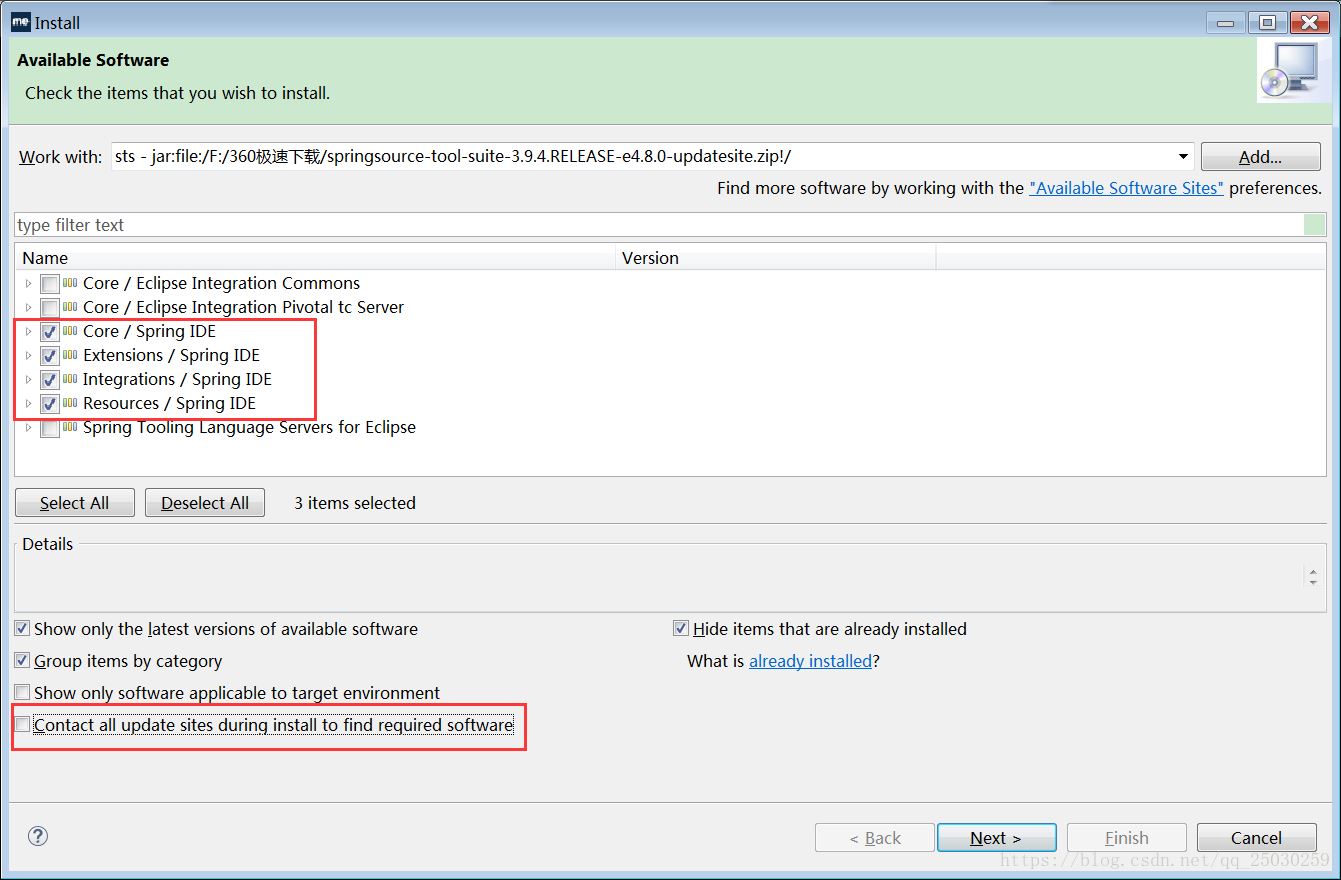Screen dimensions: 1341x880
Task: Check Spring Tooling Language Servers for Eclipse
Action: (x=50, y=428)
